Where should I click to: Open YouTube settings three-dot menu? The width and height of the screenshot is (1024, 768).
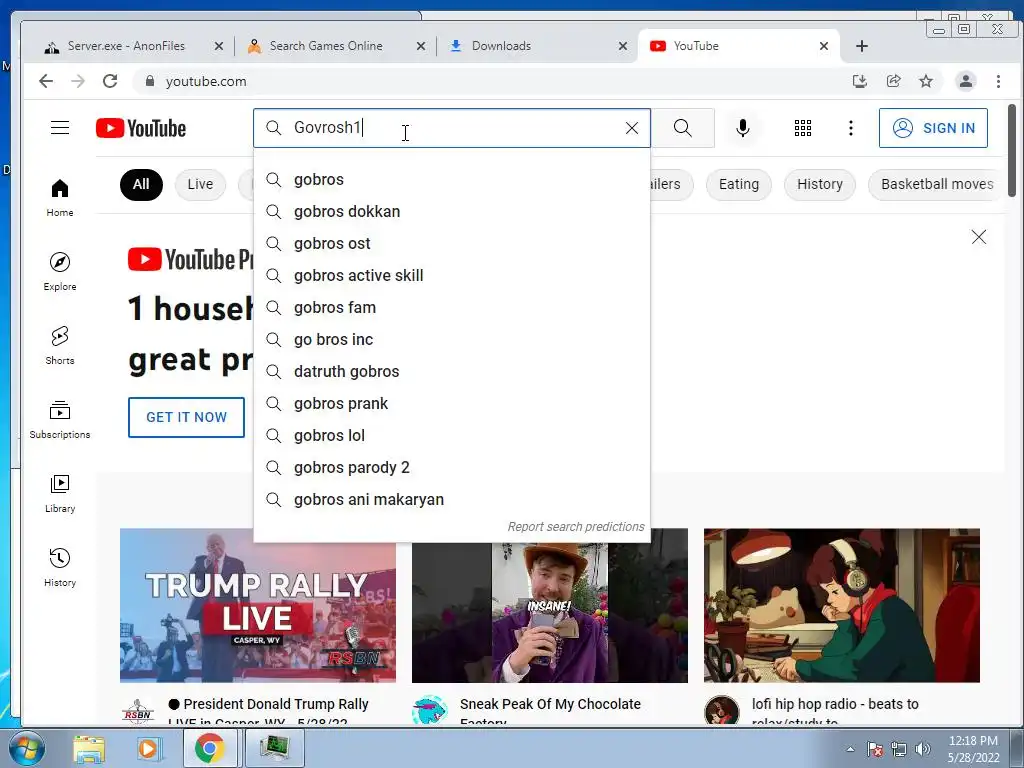point(850,128)
